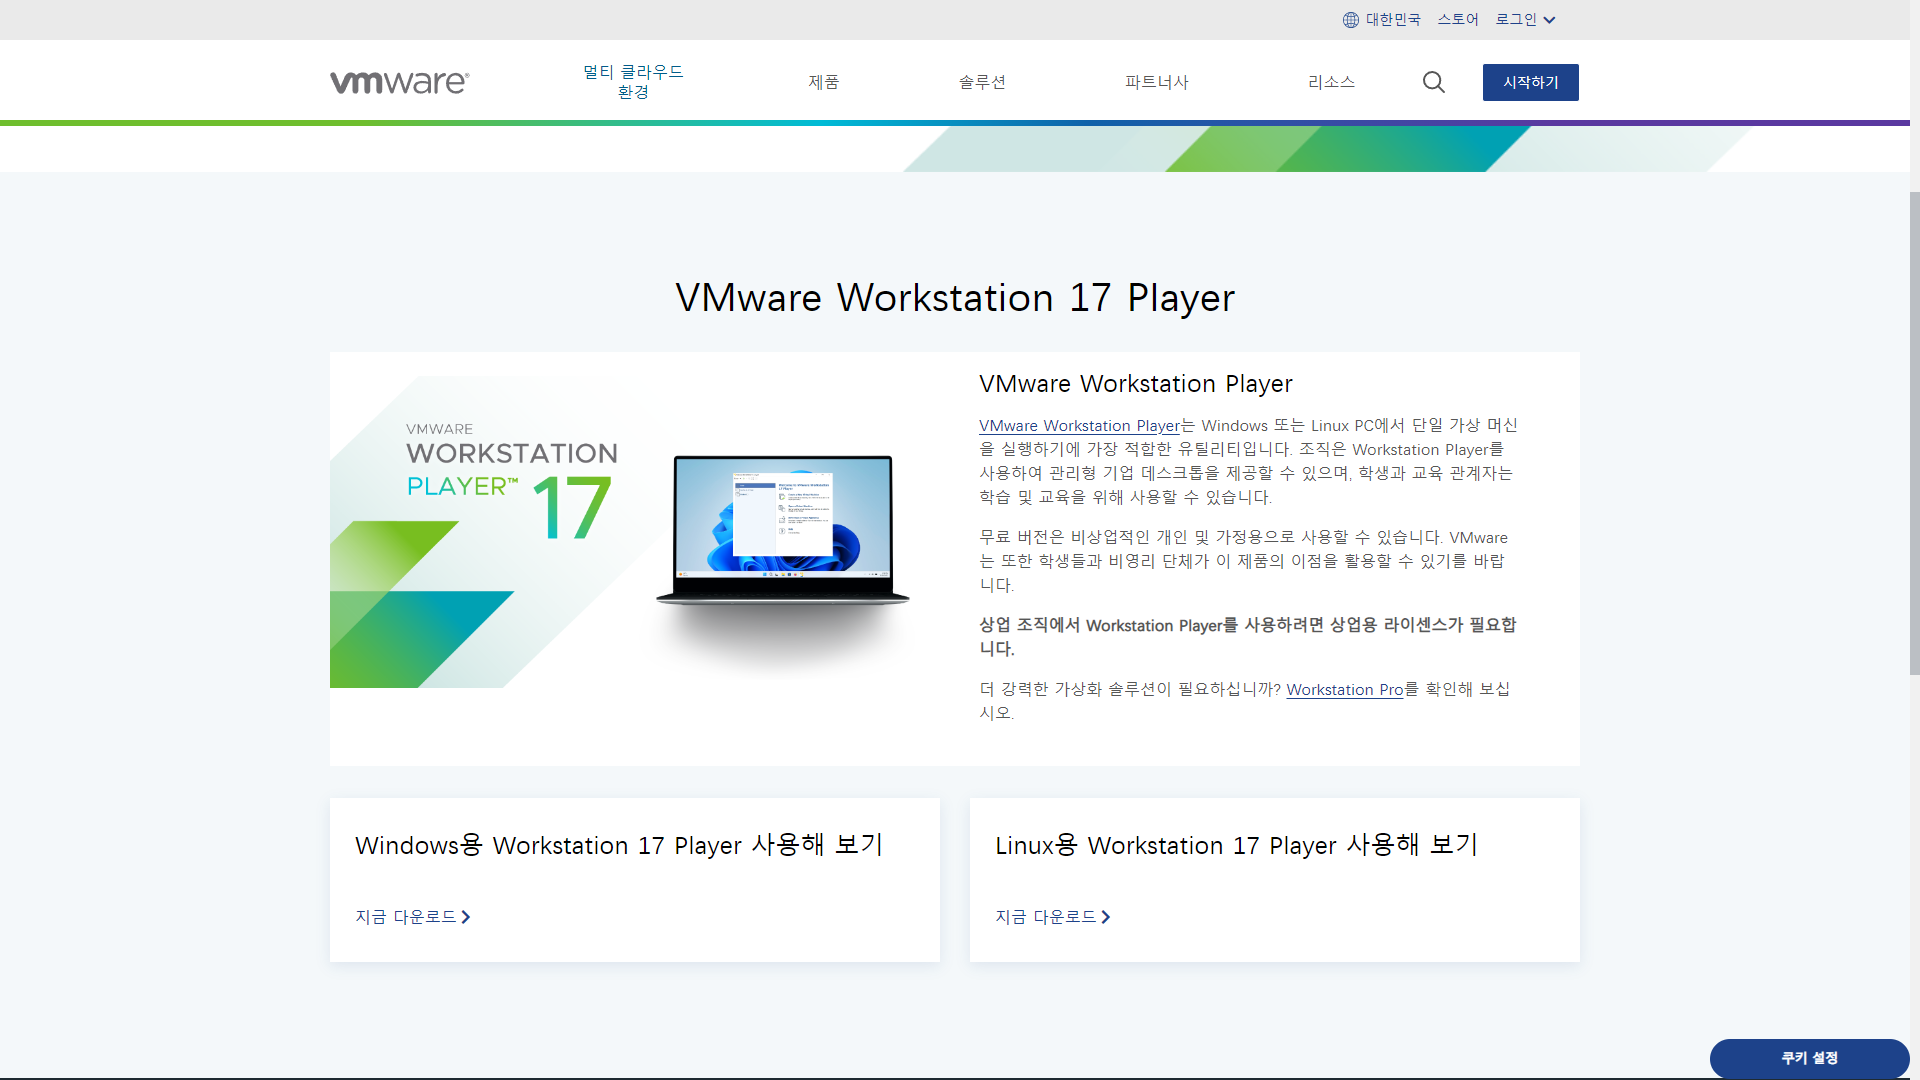Click the VMware Workstation Player inline link
The width and height of the screenshot is (1920, 1080).
[x=1079, y=426]
